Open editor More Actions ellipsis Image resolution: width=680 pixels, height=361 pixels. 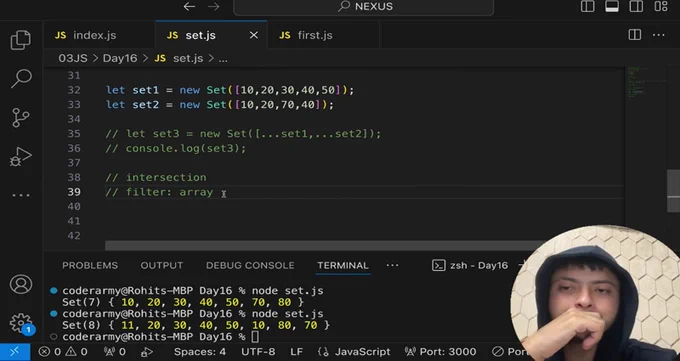pyautogui.click(x=659, y=35)
